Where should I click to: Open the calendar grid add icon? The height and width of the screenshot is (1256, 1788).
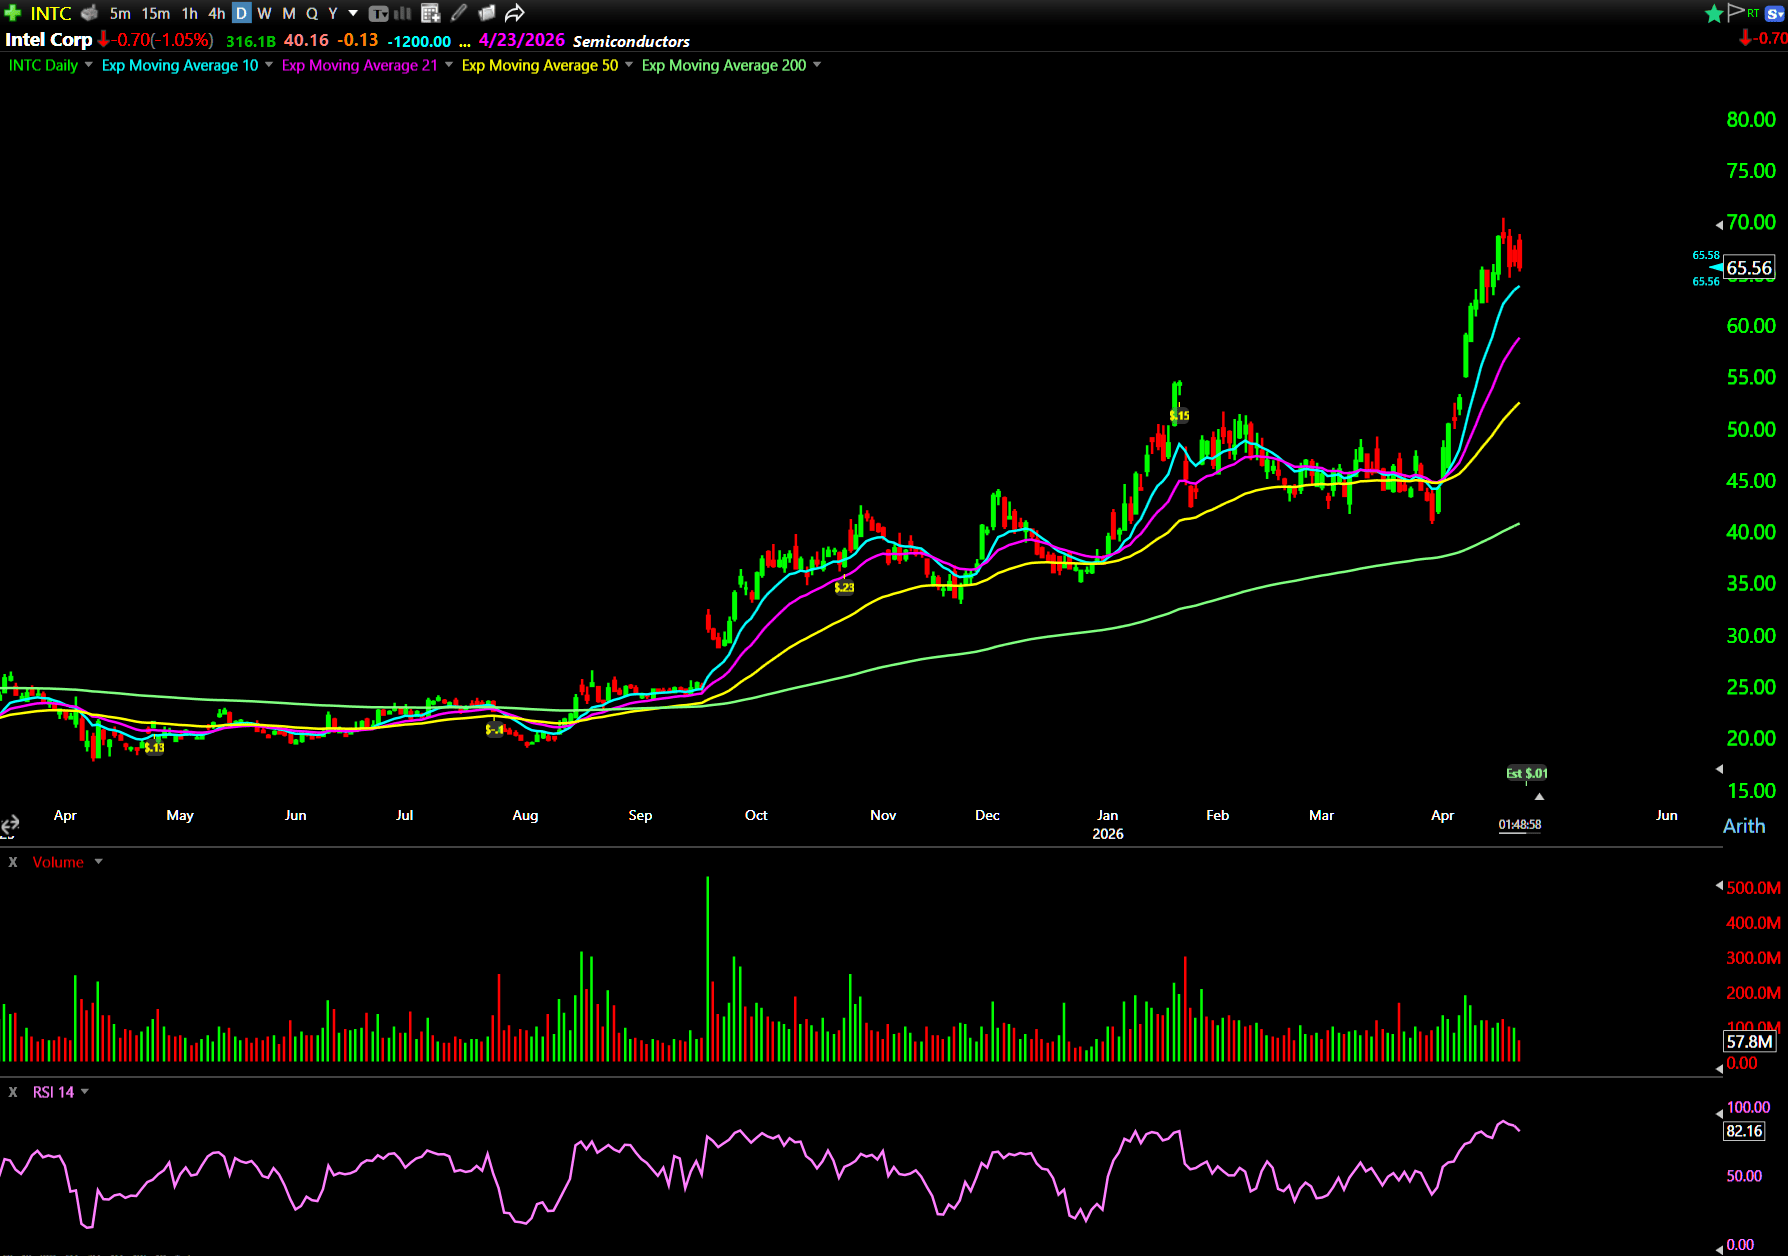[x=431, y=13]
